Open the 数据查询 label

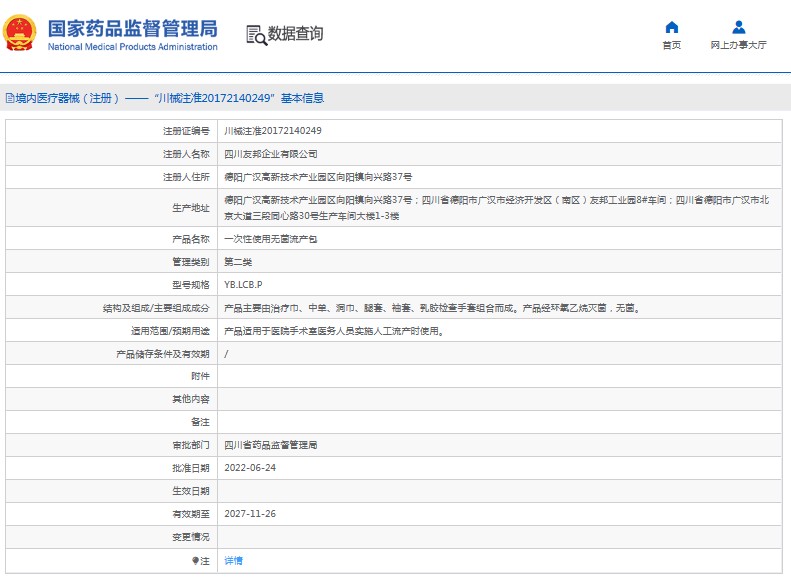295,34
